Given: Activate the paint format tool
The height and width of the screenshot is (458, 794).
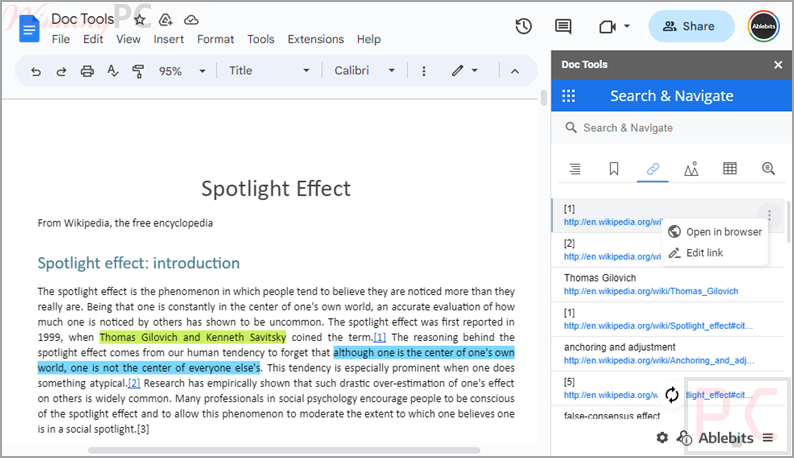Looking at the screenshot, I should [138, 71].
